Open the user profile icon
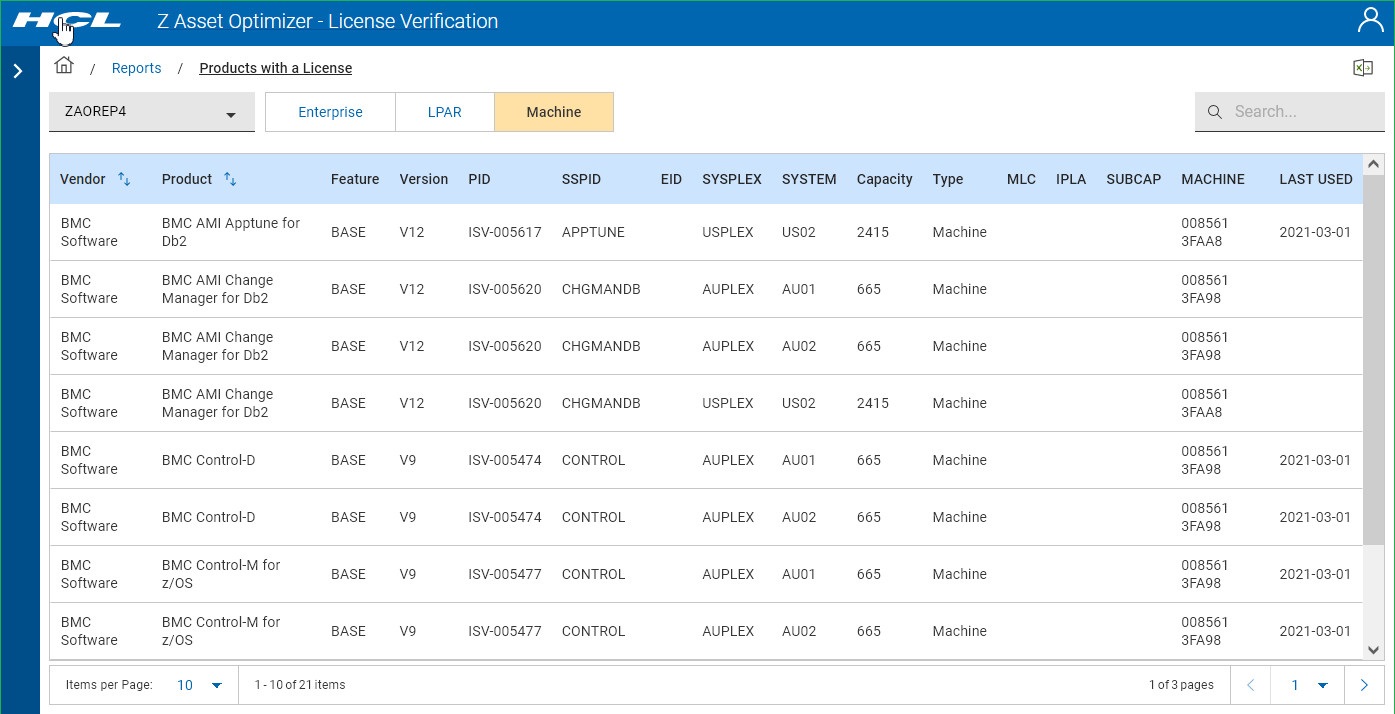The height and width of the screenshot is (714, 1395). 1370,21
